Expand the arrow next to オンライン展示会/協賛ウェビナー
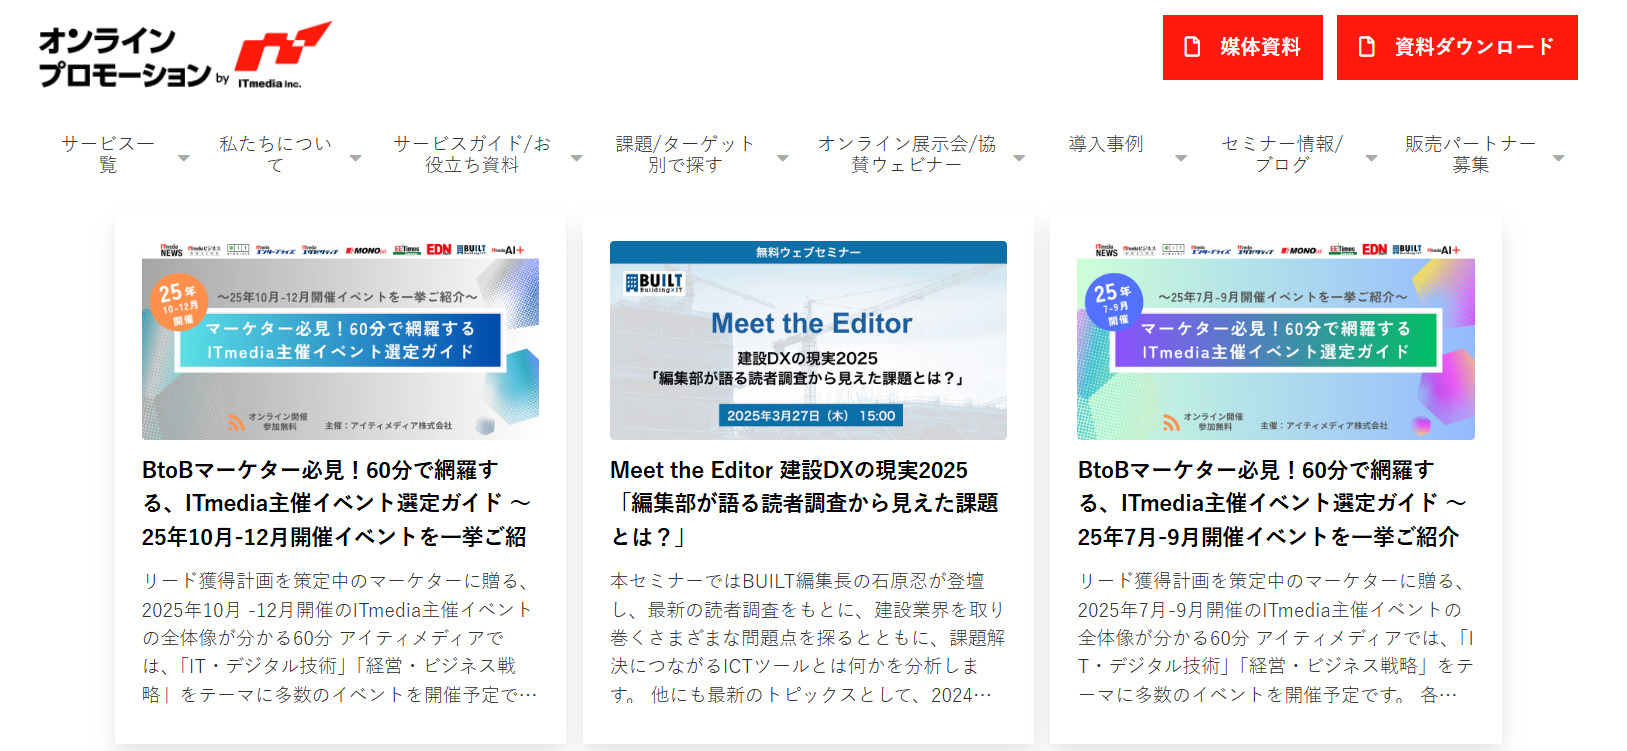1627x751 pixels. [x=1019, y=158]
